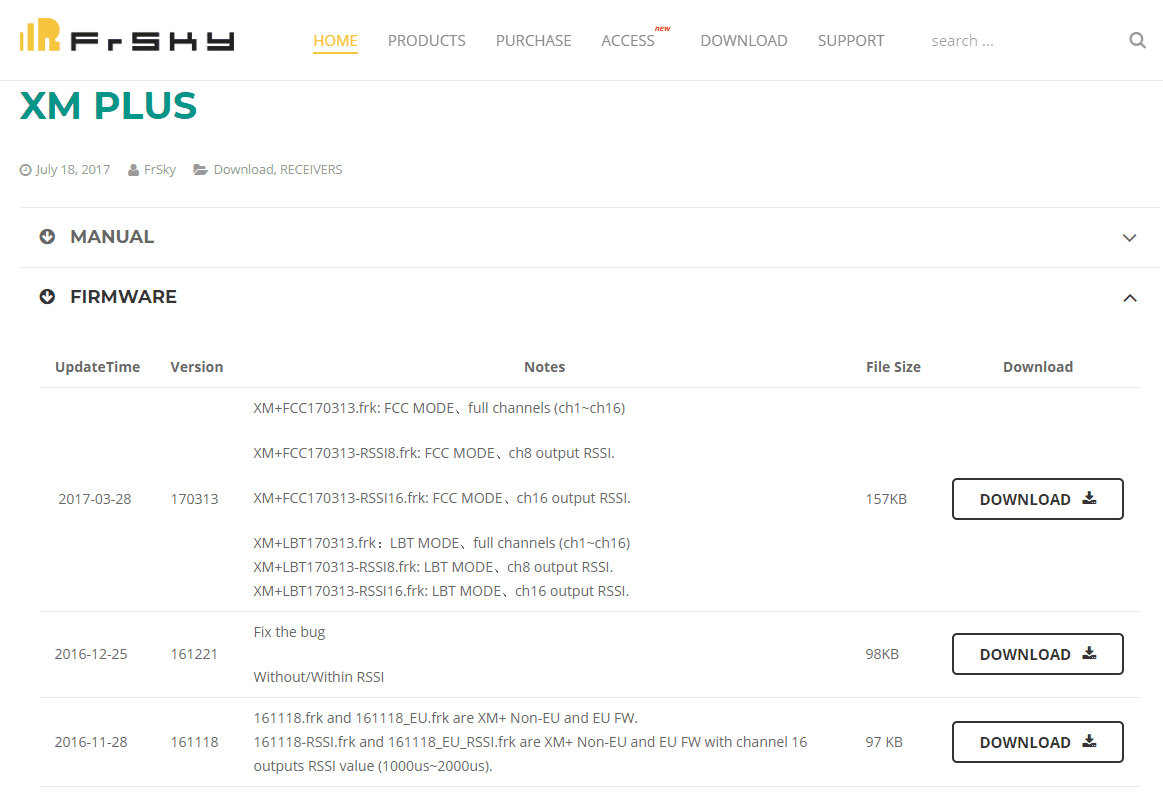1163x802 pixels.
Task: Go to the HOME menu
Action: [335, 41]
